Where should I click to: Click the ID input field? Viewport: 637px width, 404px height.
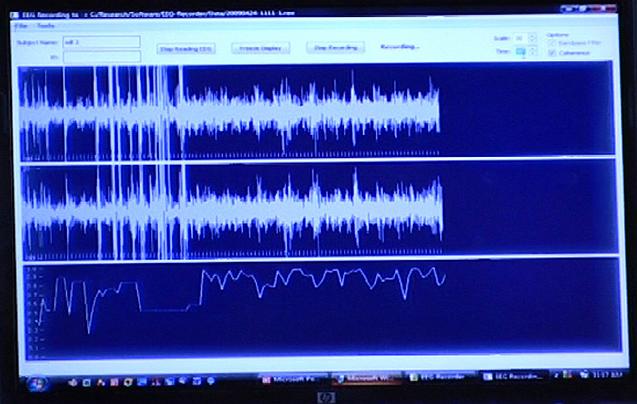point(102,57)
